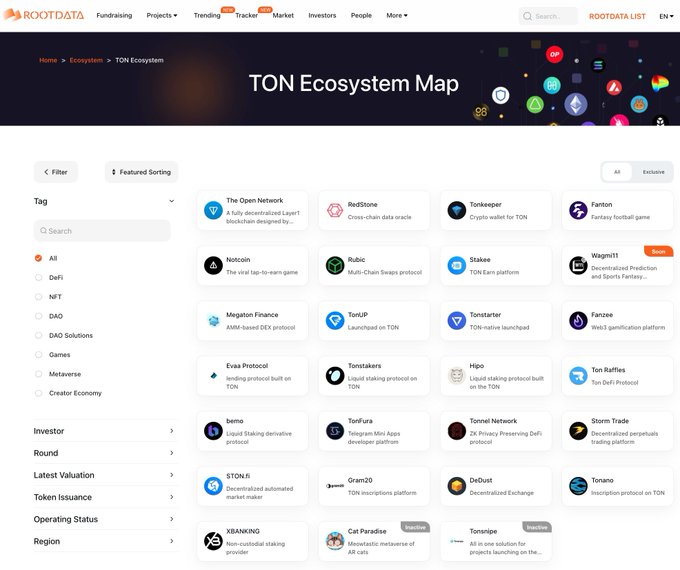680x570 pixels.
Task: Open the Tracker nav item
Action: coord(246,15)
